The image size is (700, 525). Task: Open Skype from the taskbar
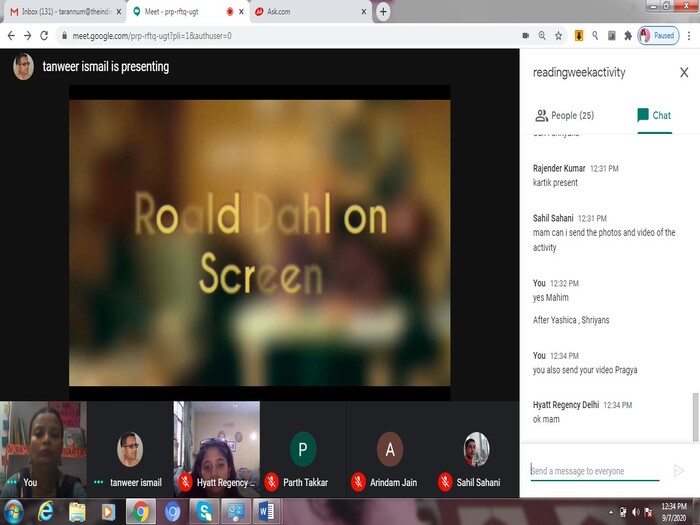click(204, 512)
